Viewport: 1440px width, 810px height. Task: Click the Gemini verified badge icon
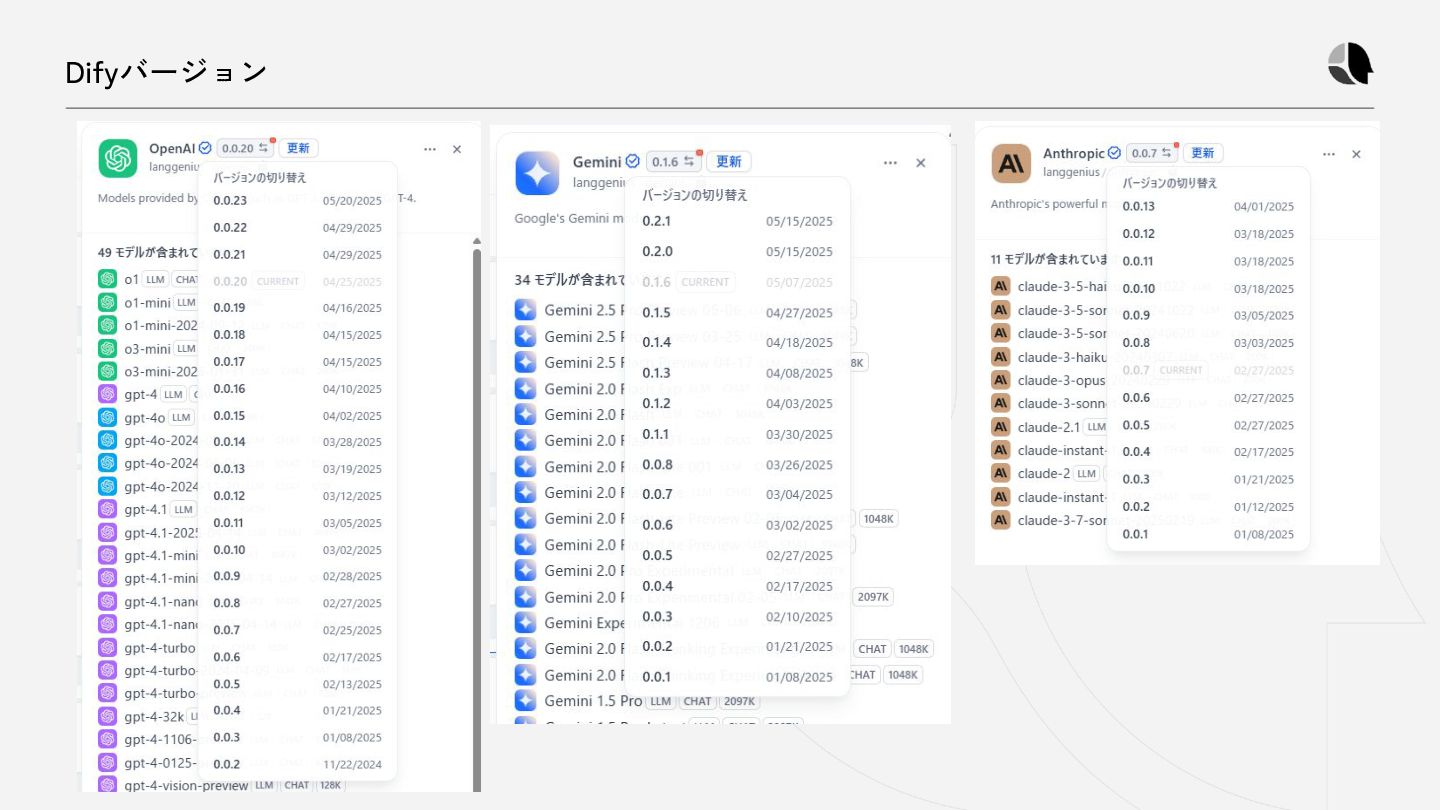633,161
